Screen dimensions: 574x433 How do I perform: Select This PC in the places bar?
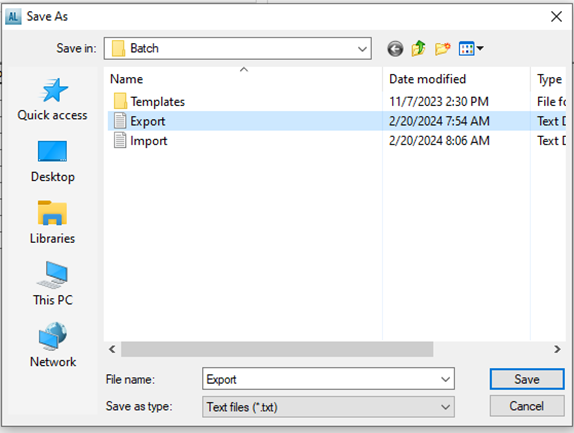tap(52, 284)
